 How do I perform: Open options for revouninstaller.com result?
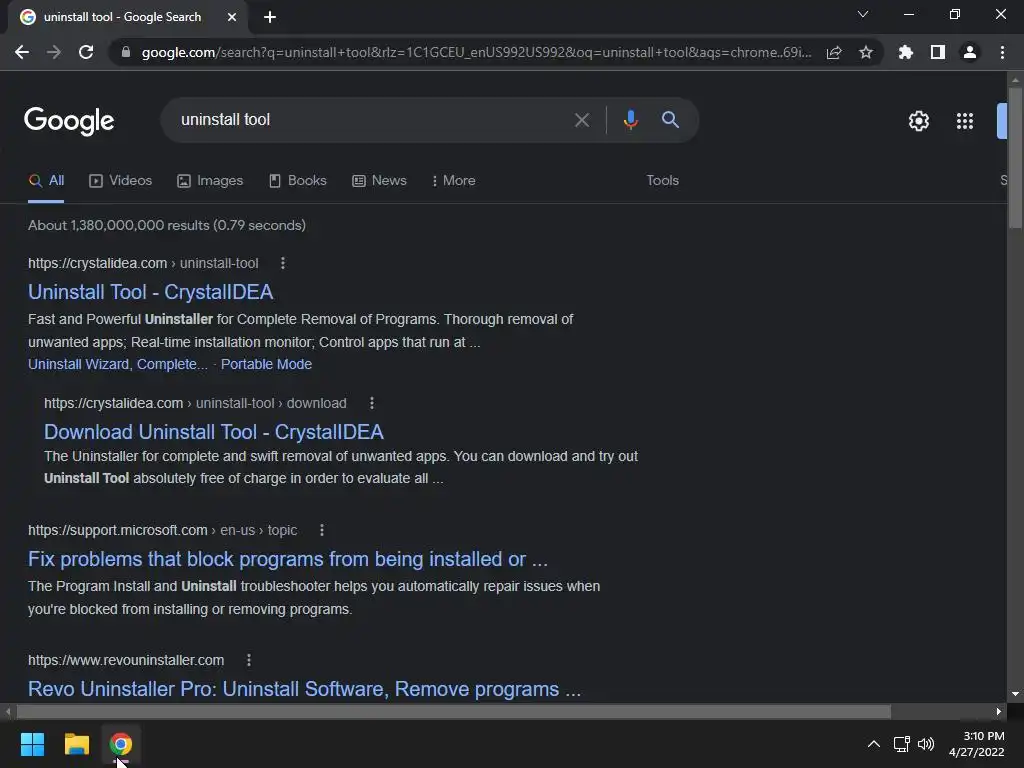tap(249, 660)
